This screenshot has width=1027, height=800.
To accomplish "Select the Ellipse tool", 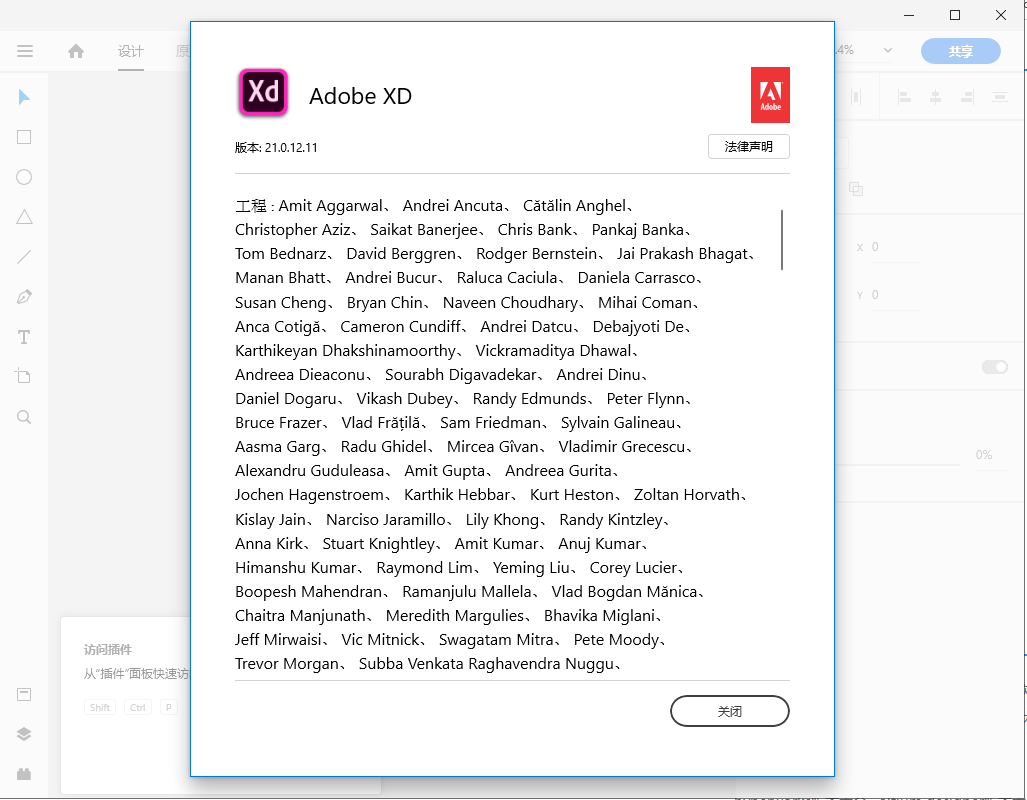I will 24,177.
